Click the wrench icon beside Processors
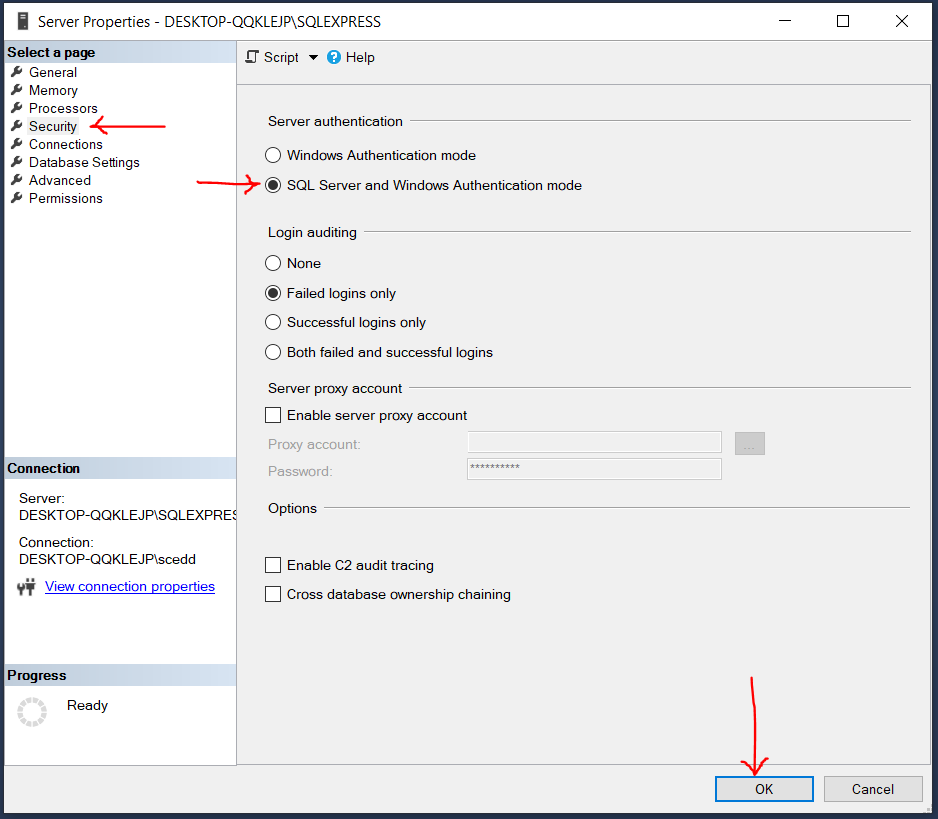 coord(17,108)
